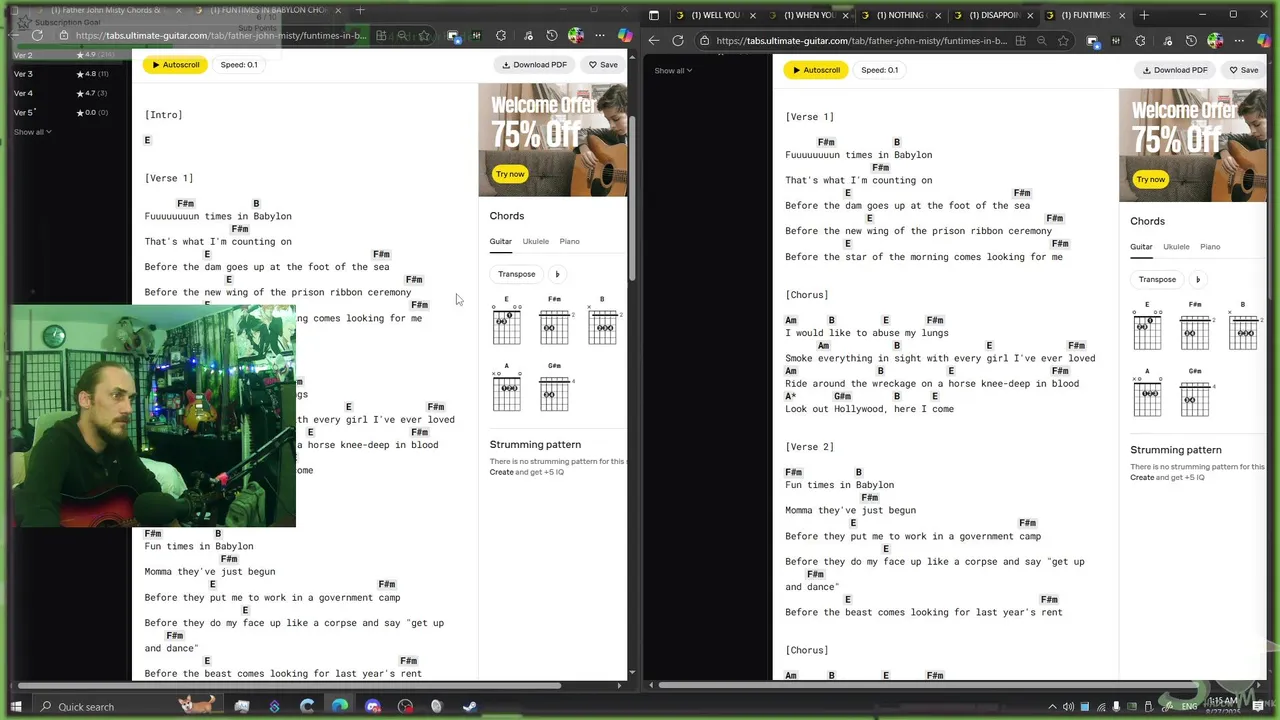This screenshot has width=1280, height=720.
Task: Save the tab with the left window's heart button
Action: tap(603, 64)
